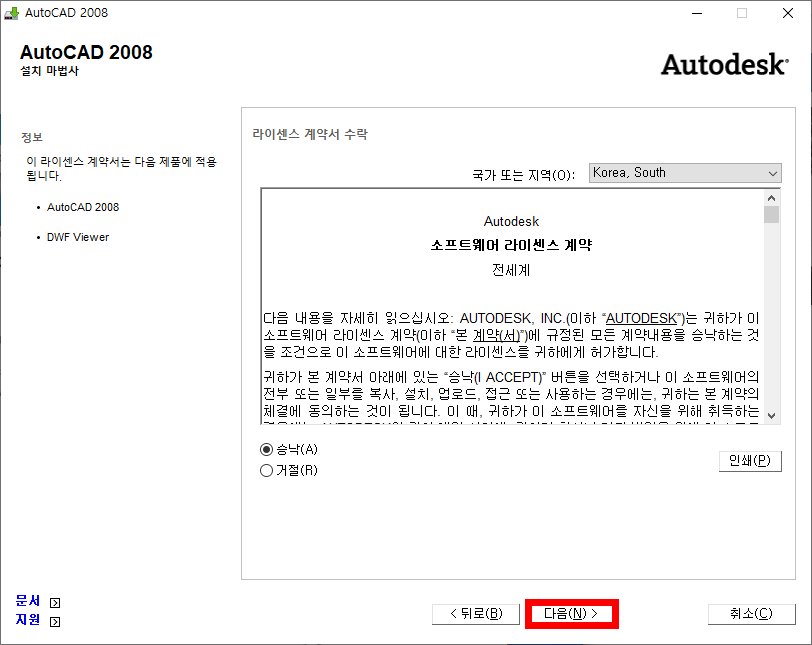Click the 소프트웨어 라이센스 계약 heading

click(511, 245)
